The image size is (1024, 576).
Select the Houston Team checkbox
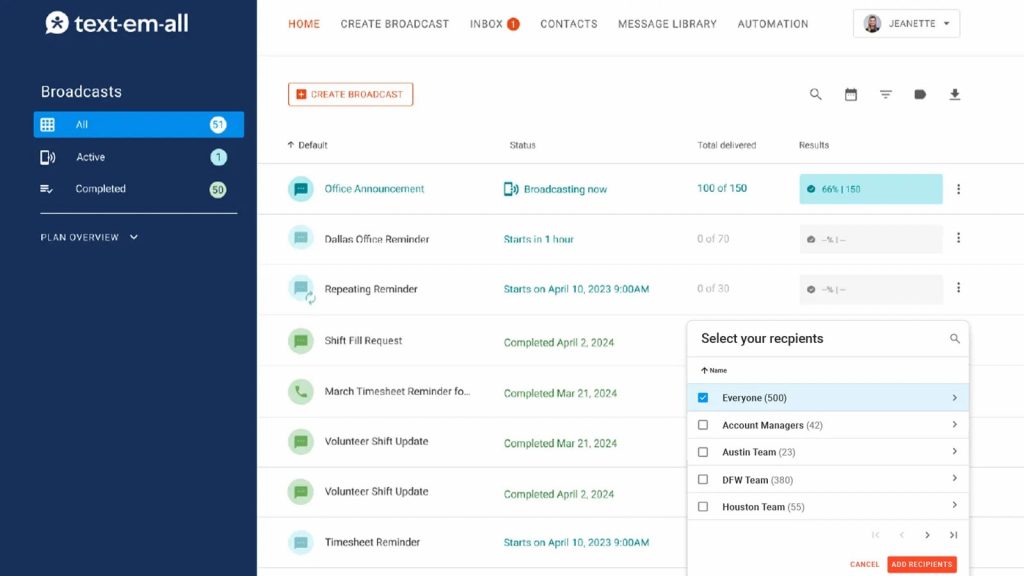pos(703,507)
